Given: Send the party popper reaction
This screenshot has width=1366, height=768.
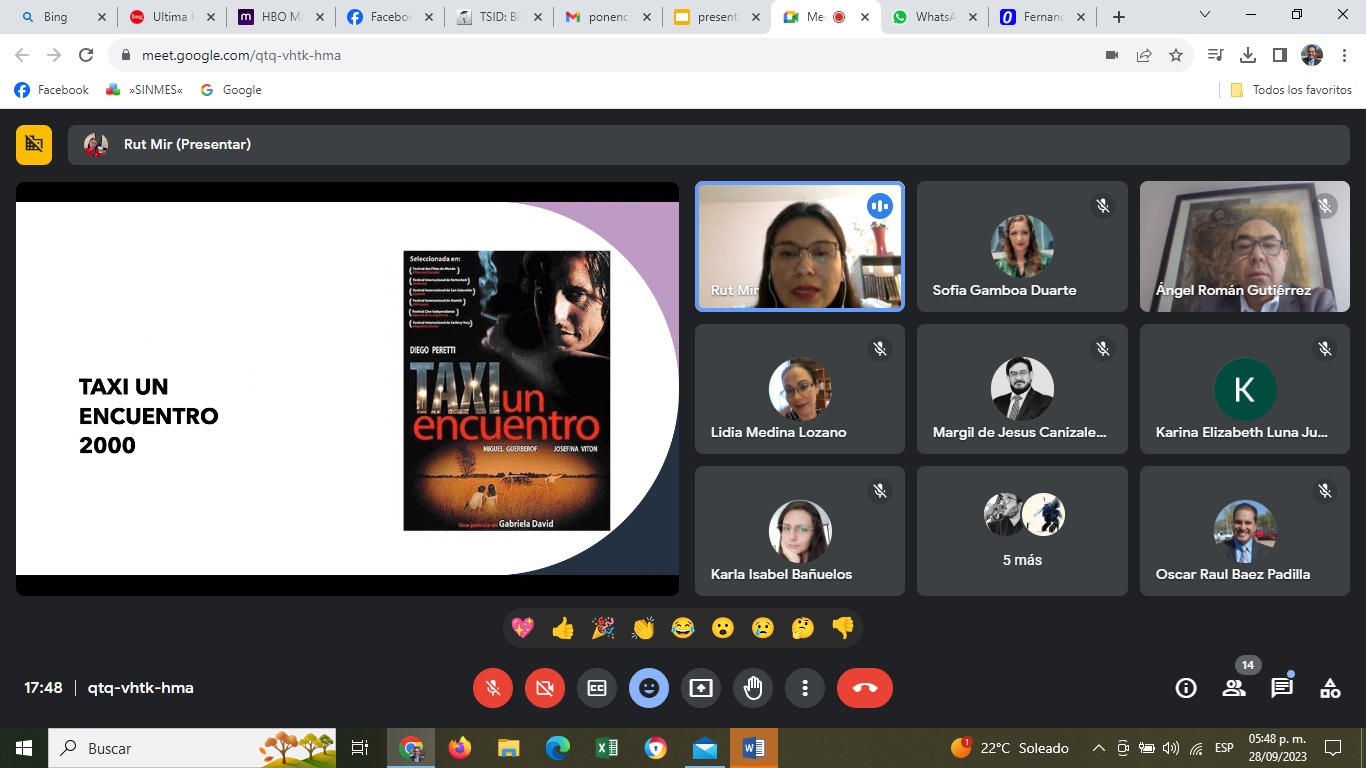Looking at the screenshot, I should click(603, 628).
